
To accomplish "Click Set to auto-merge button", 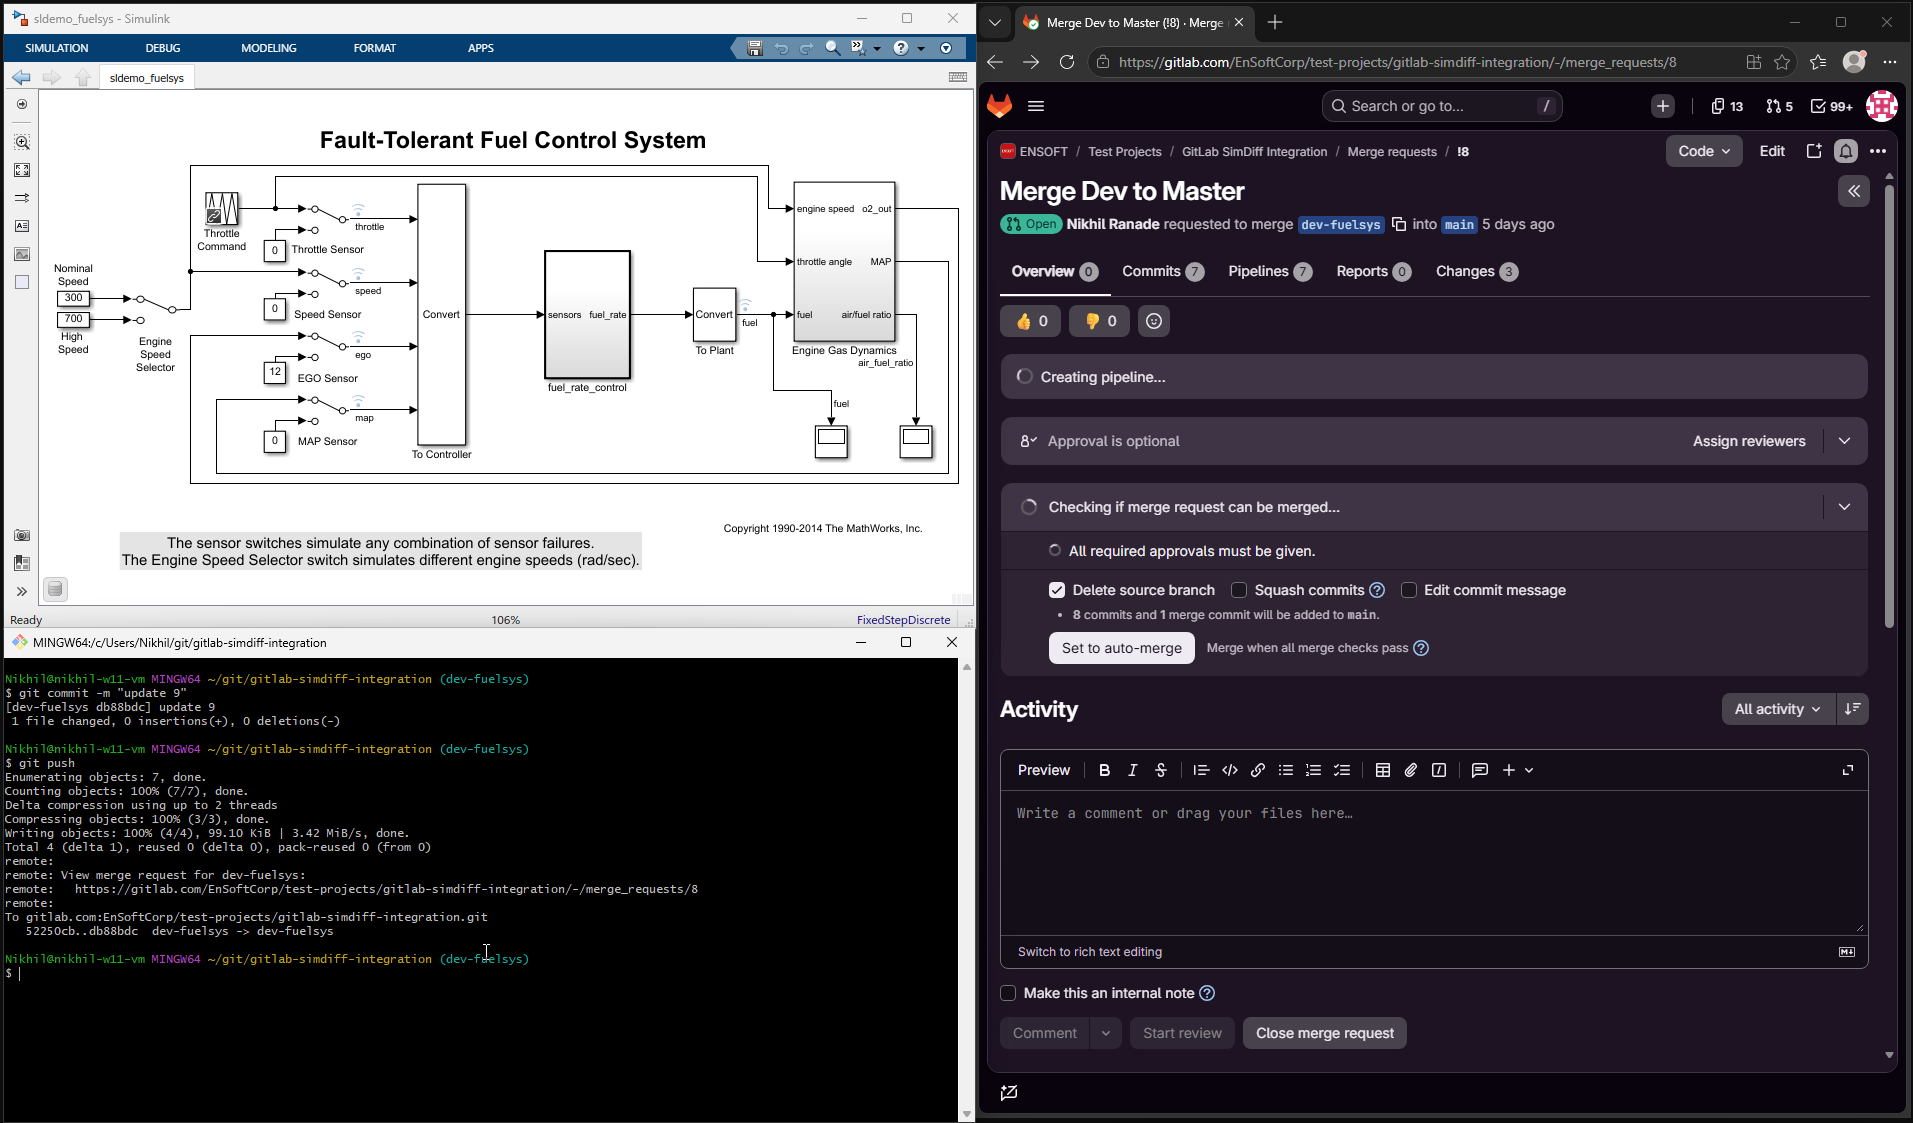I will [1122, 648].
